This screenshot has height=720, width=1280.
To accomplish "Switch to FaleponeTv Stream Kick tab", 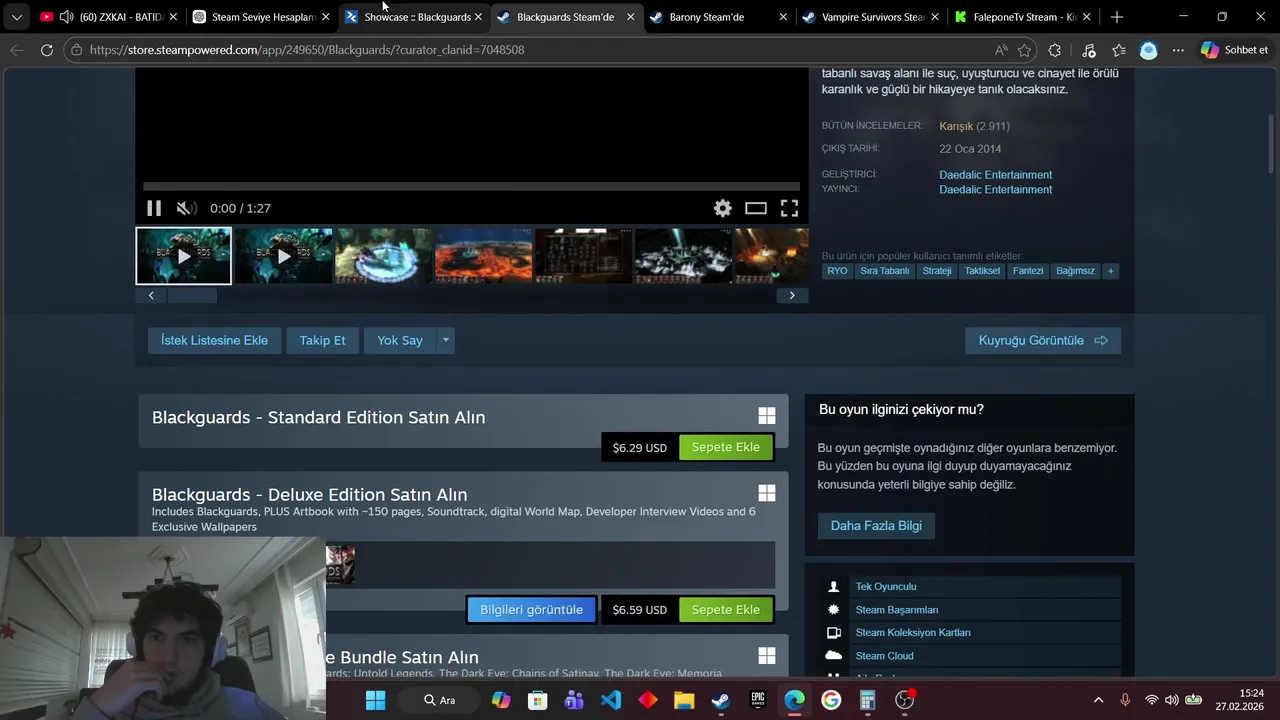I will coord(1024,17).
